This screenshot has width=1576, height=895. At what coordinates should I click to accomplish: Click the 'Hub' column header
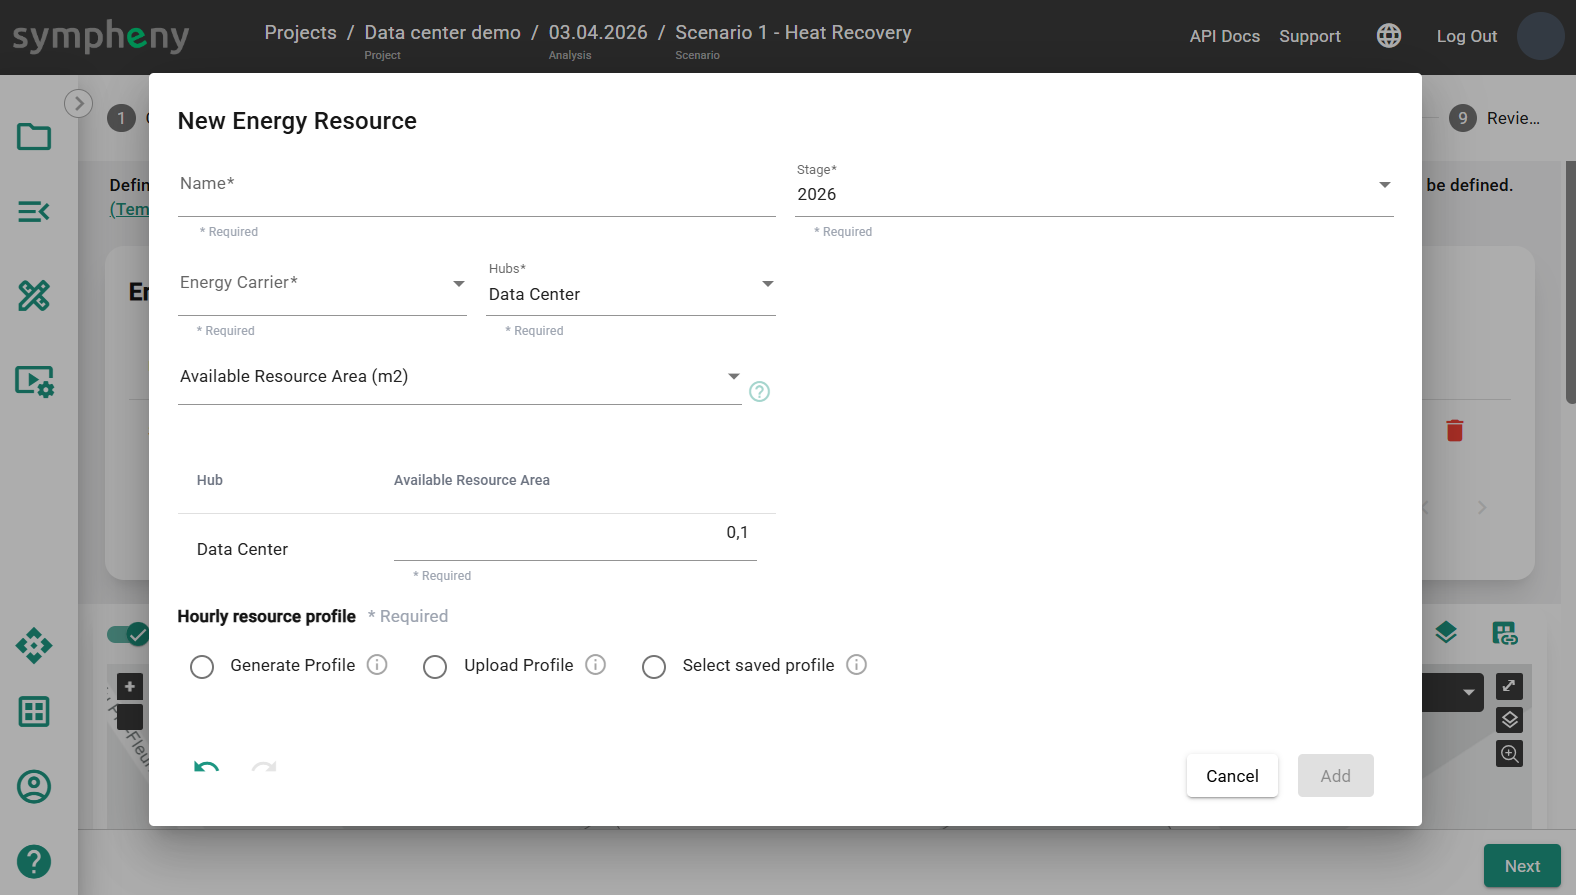click(210, 480)
